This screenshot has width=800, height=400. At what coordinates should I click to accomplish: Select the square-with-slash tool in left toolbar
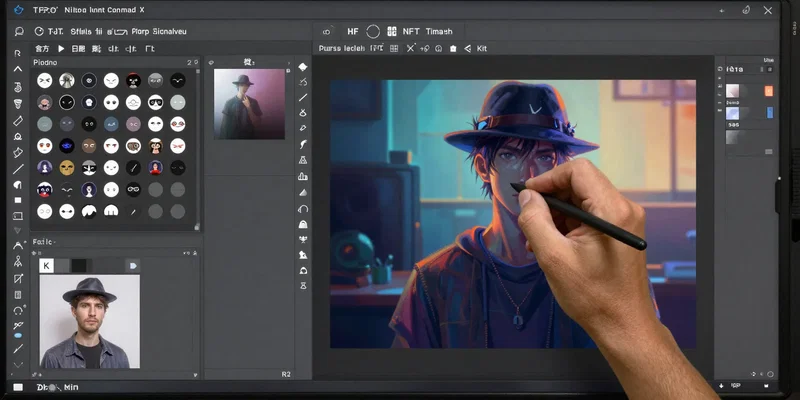tap(18, 278)
